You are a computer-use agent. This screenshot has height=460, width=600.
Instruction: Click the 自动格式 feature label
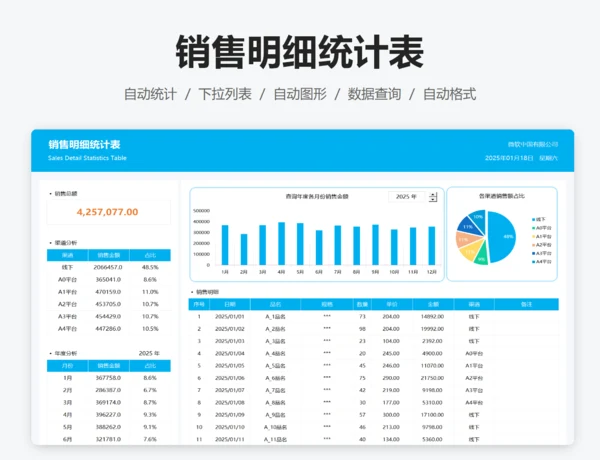tap(449, 94)
